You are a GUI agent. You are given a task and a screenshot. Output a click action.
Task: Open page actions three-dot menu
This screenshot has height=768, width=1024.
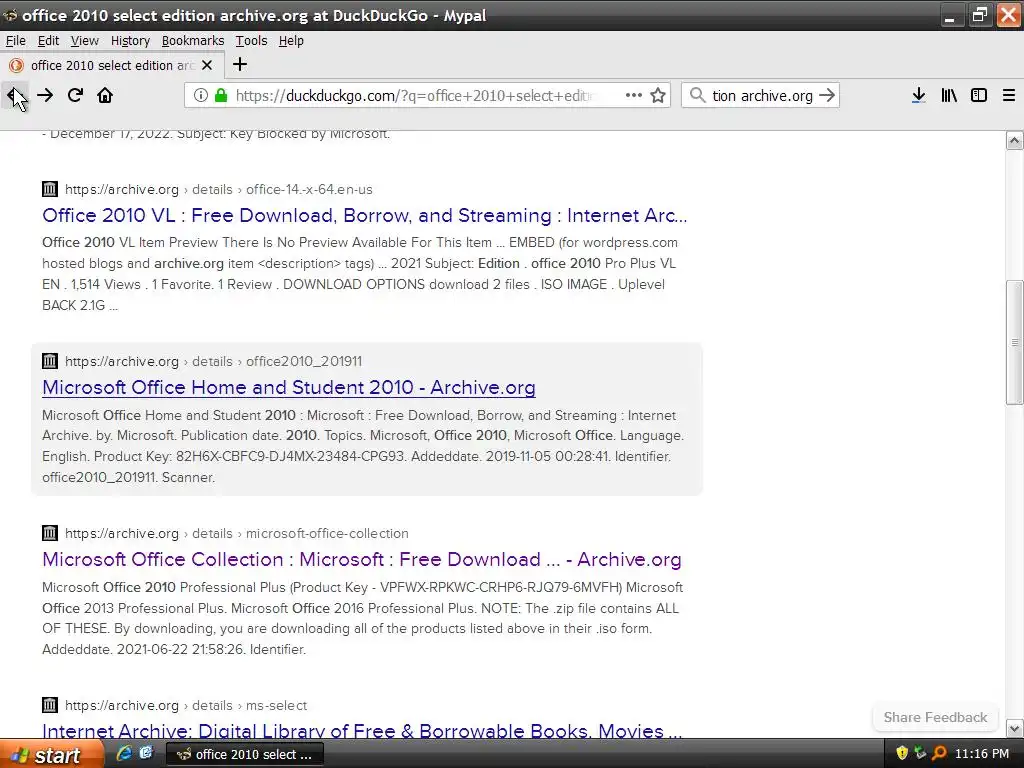[633, 95]
